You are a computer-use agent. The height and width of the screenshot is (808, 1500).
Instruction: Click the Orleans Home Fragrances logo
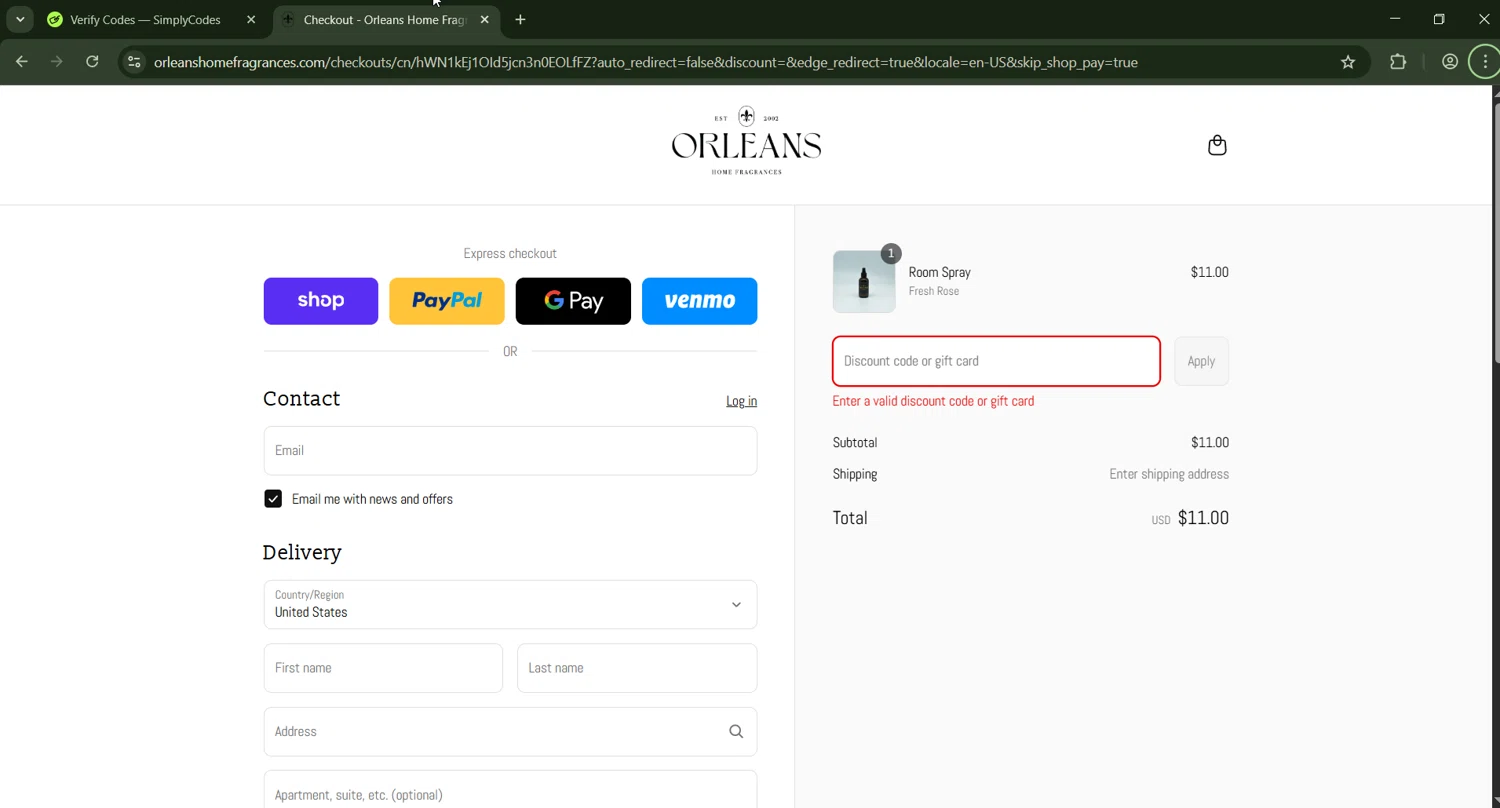[746, 141]
